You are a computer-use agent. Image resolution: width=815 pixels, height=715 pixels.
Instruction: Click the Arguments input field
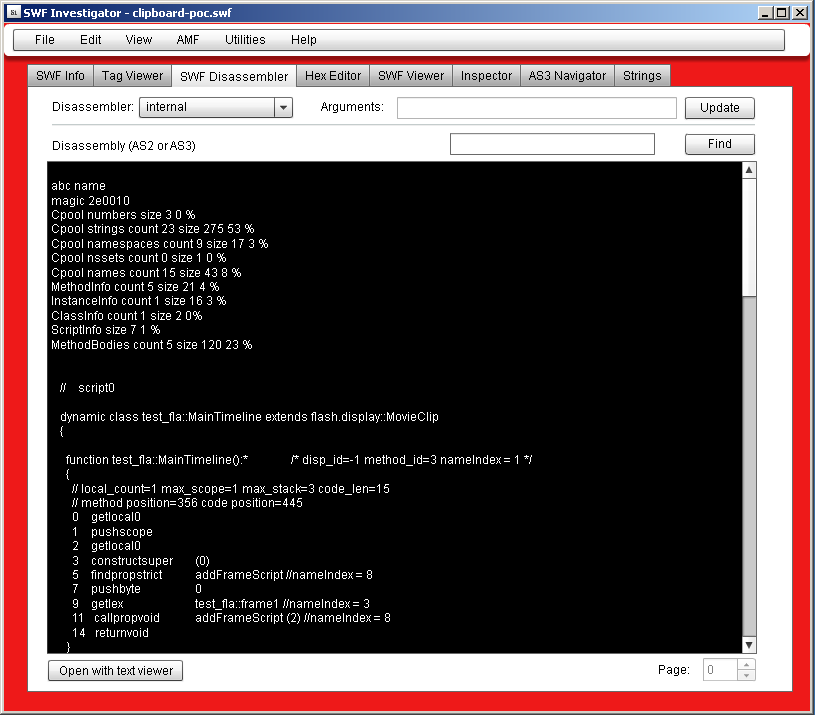(536, 108)
